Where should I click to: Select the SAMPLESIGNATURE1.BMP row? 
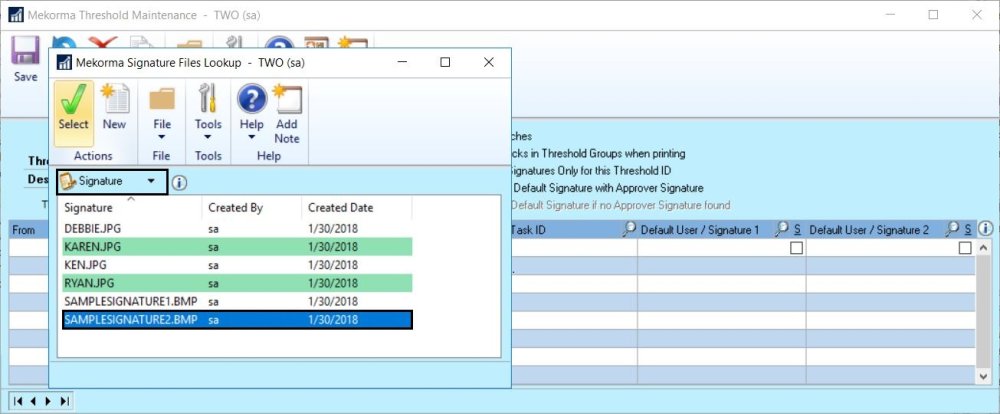237,301
